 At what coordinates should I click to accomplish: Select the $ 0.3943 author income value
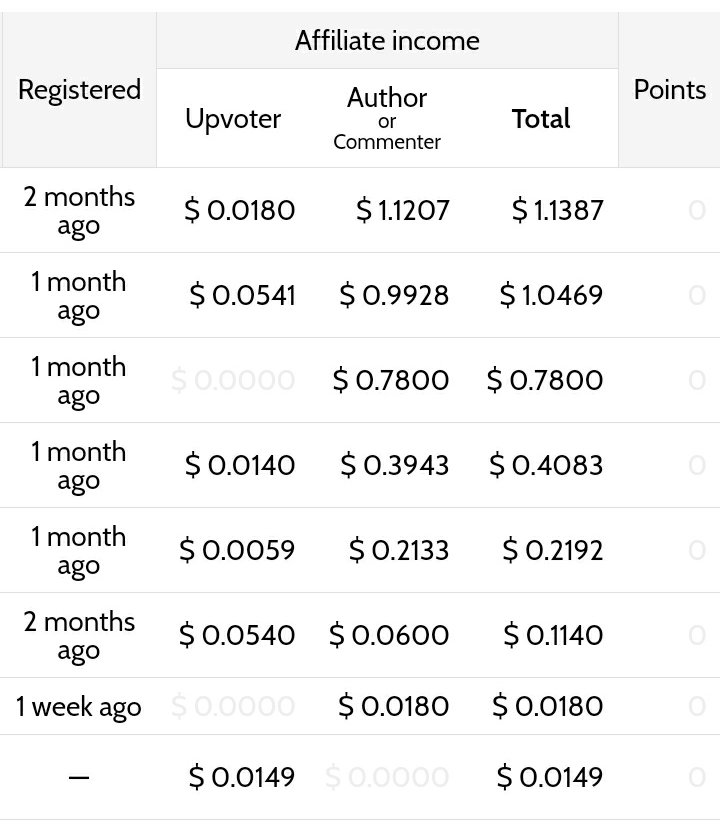click(395, 465)
